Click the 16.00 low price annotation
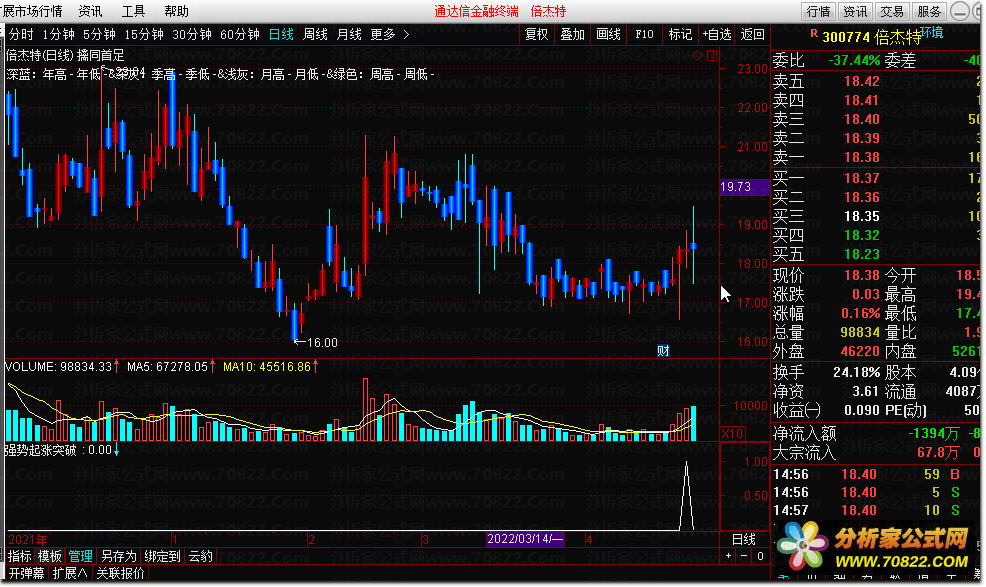This screenshot has height=587, width=986. [x=316, y=343]
